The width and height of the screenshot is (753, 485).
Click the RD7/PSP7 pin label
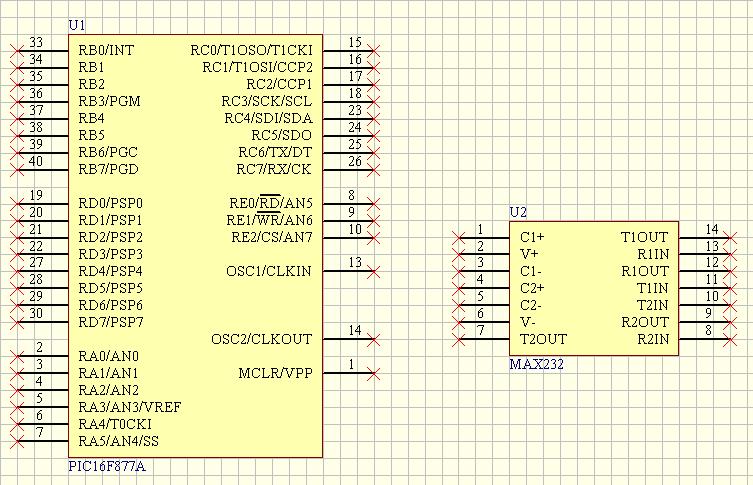(x=110, y=322)
